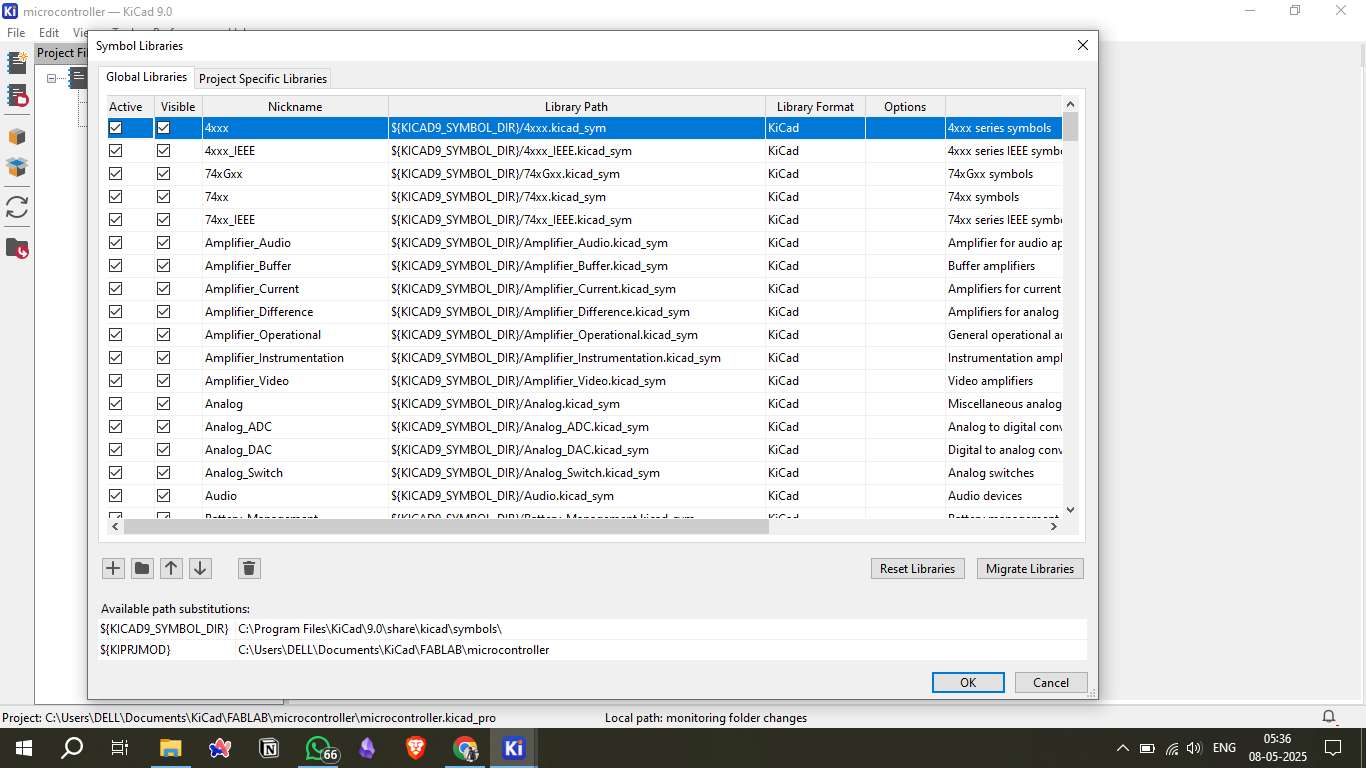Select the Amplifier_Difference nickname cell
The width and height of the screenshot is (1366, 768).
coord(295,312)
